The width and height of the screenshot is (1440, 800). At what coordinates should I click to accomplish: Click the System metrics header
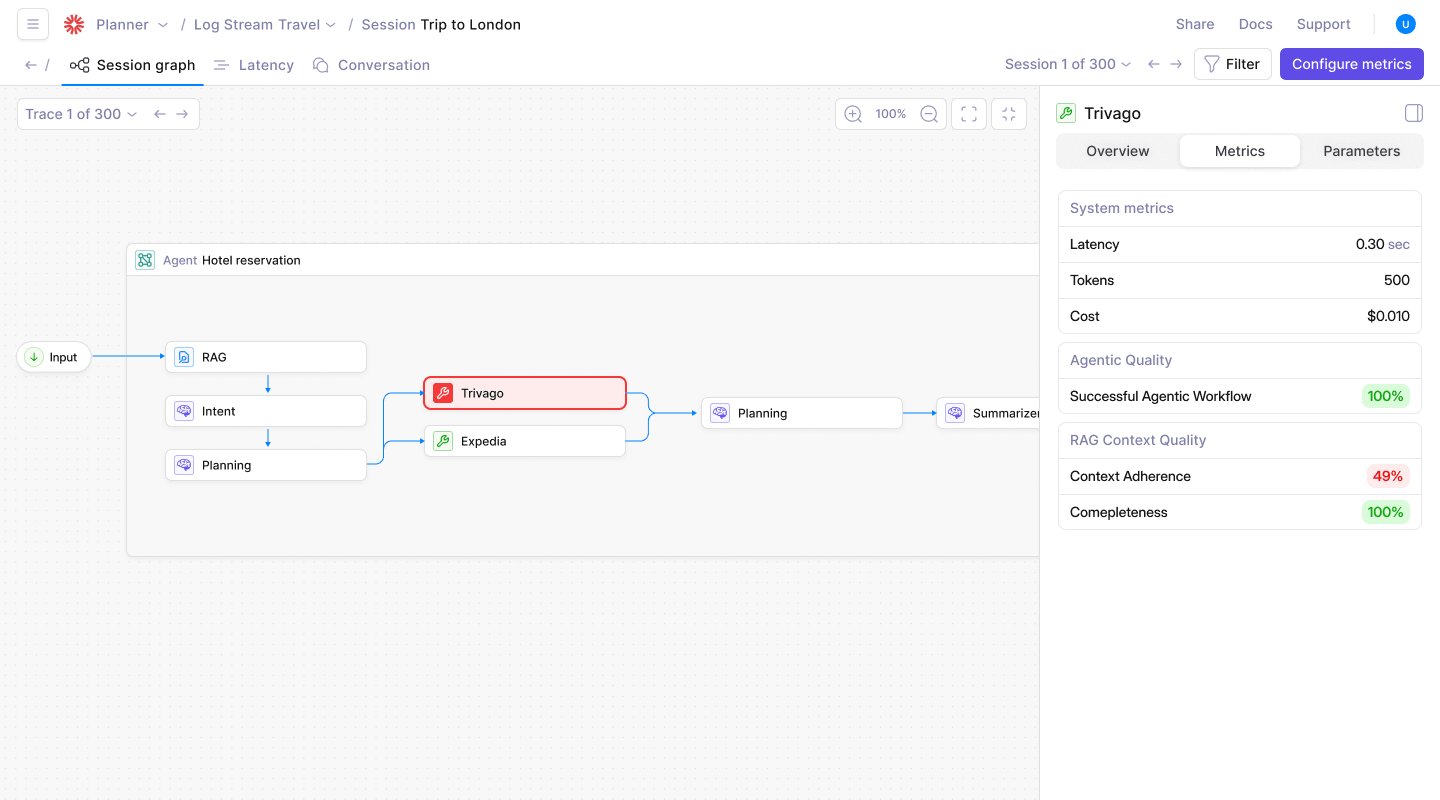coord(1122,209)
